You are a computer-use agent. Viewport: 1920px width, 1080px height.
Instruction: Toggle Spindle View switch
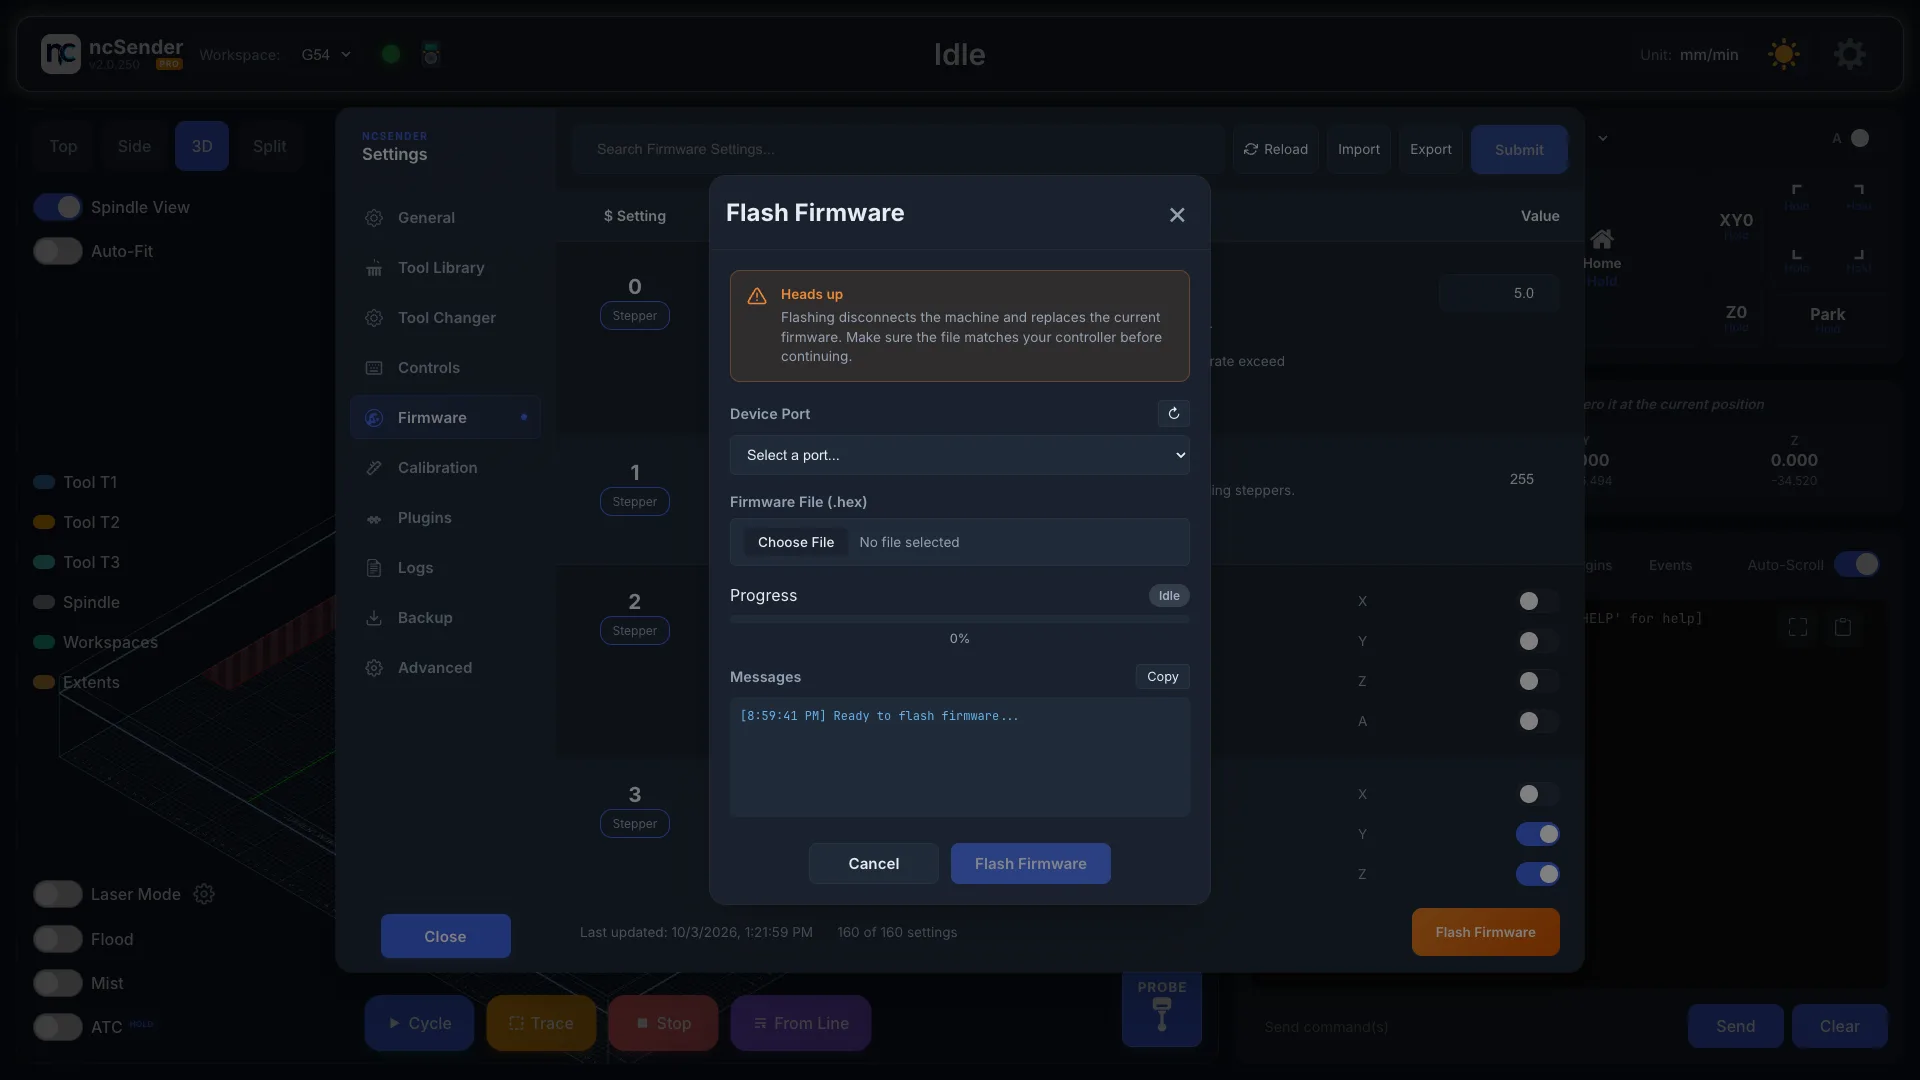pos(58,207)
